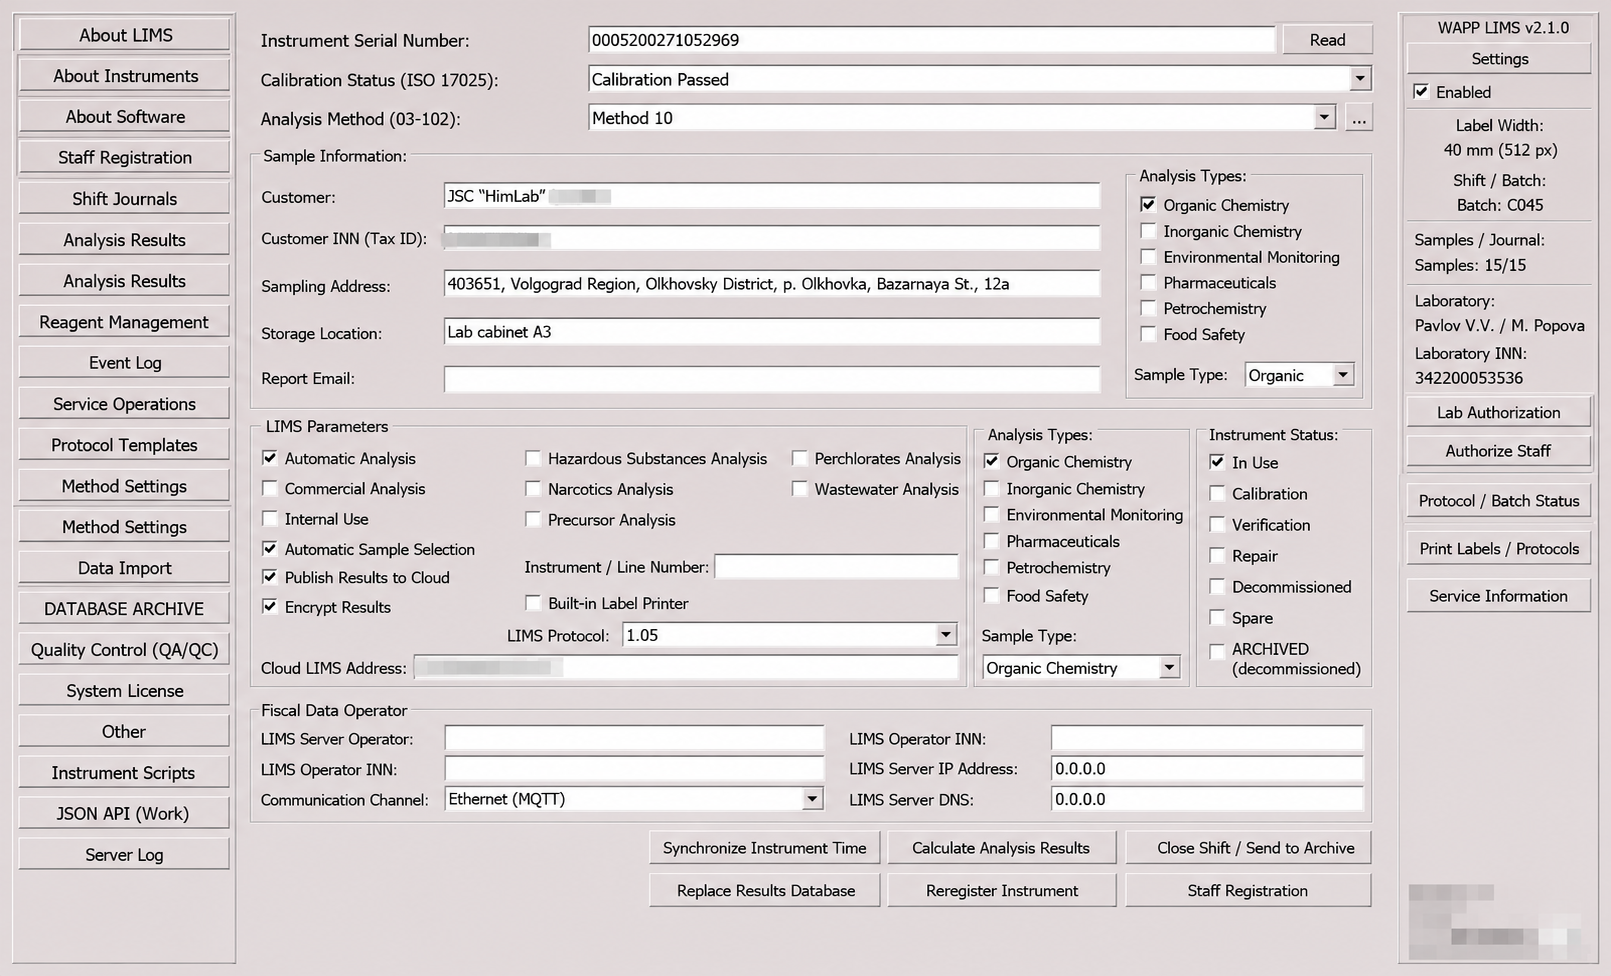The height and width of the screenshot is (976, 1611).
Task: Enable Hazardous Substances Analysis
Action: (533, 459)
